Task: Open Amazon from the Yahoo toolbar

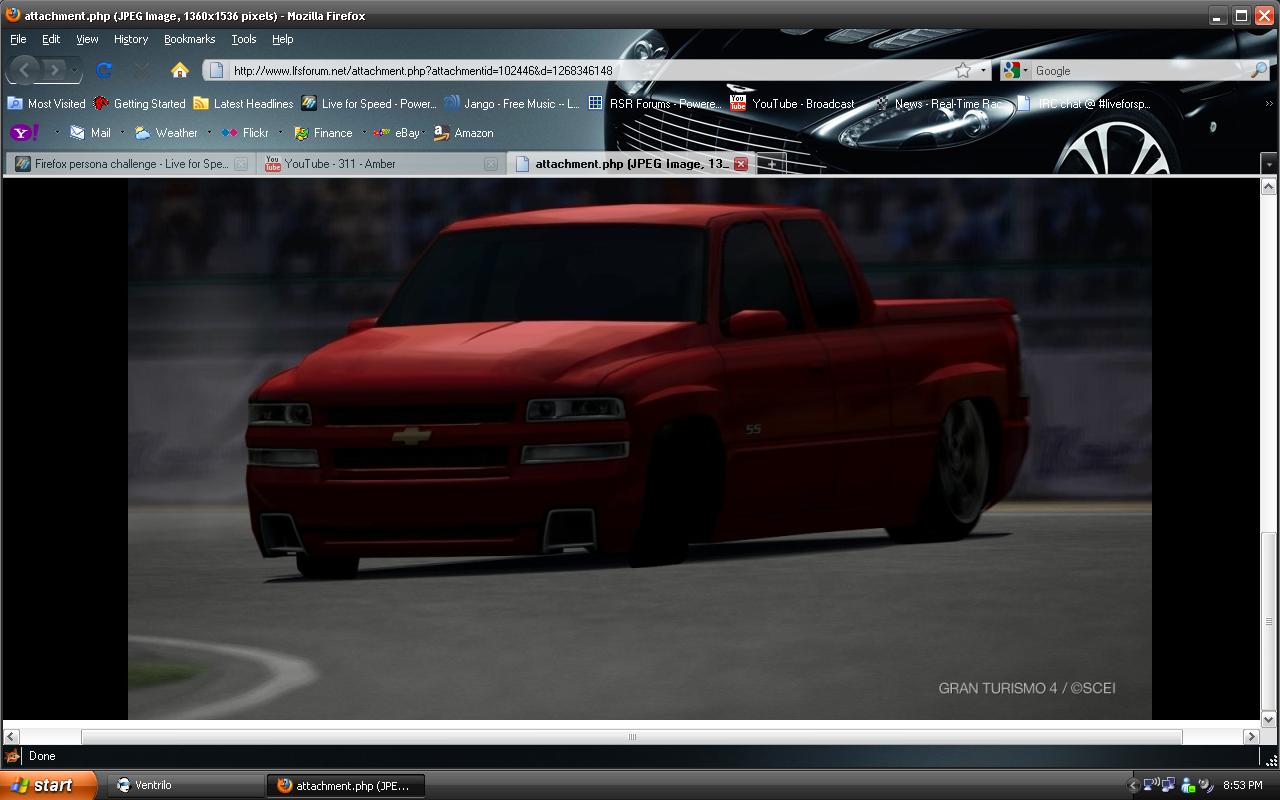Action: [x=463, y=132]
